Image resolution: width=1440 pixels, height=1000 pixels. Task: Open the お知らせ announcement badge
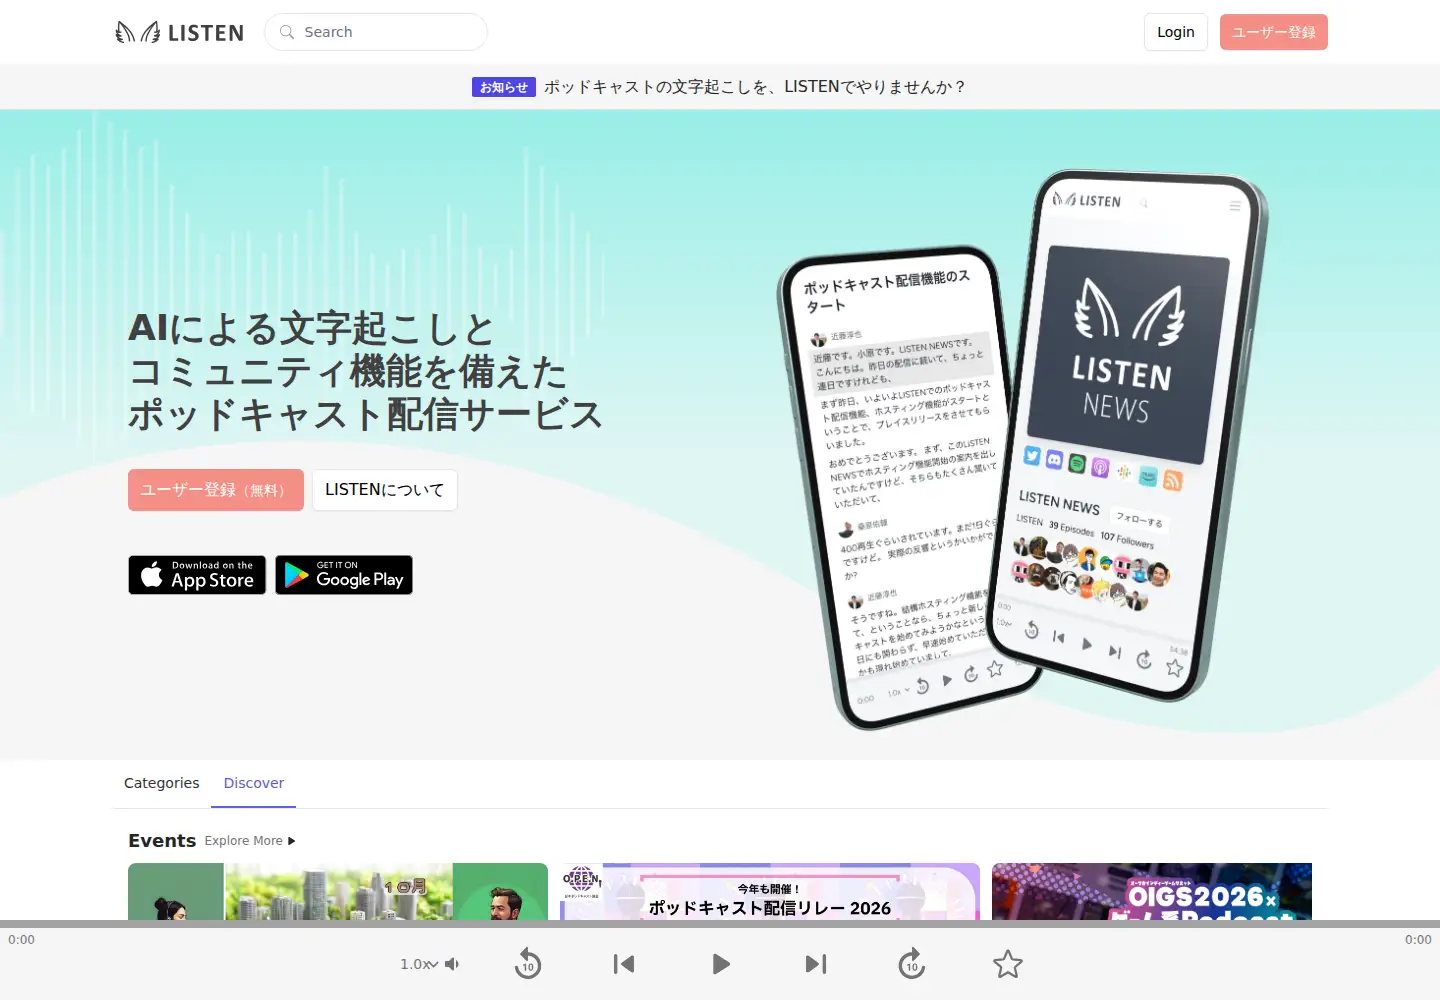tap(504, 87)
